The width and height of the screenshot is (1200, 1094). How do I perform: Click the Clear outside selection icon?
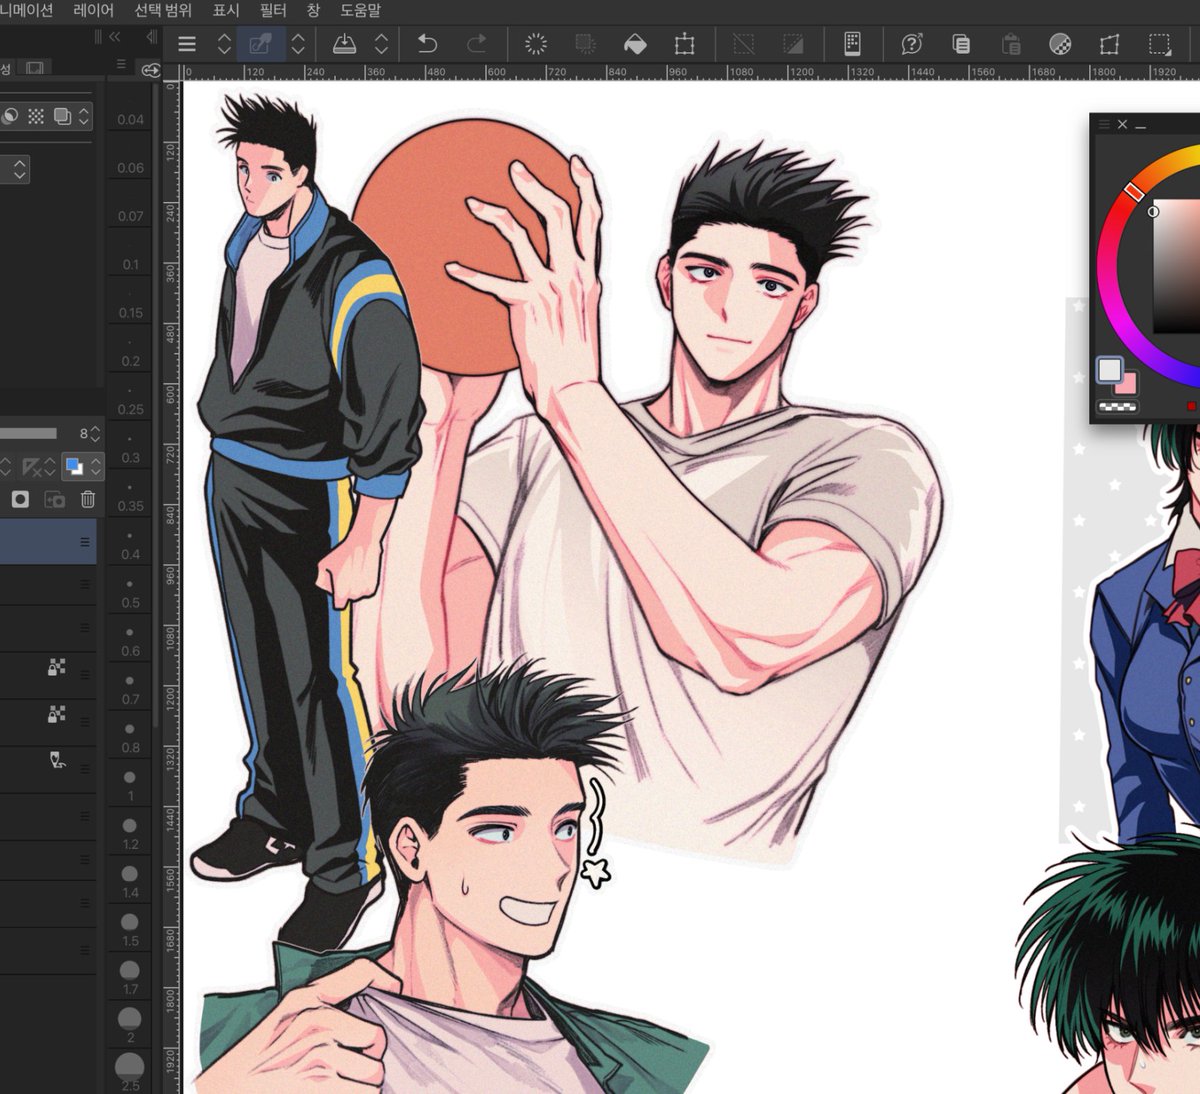(x=586, y=44)
